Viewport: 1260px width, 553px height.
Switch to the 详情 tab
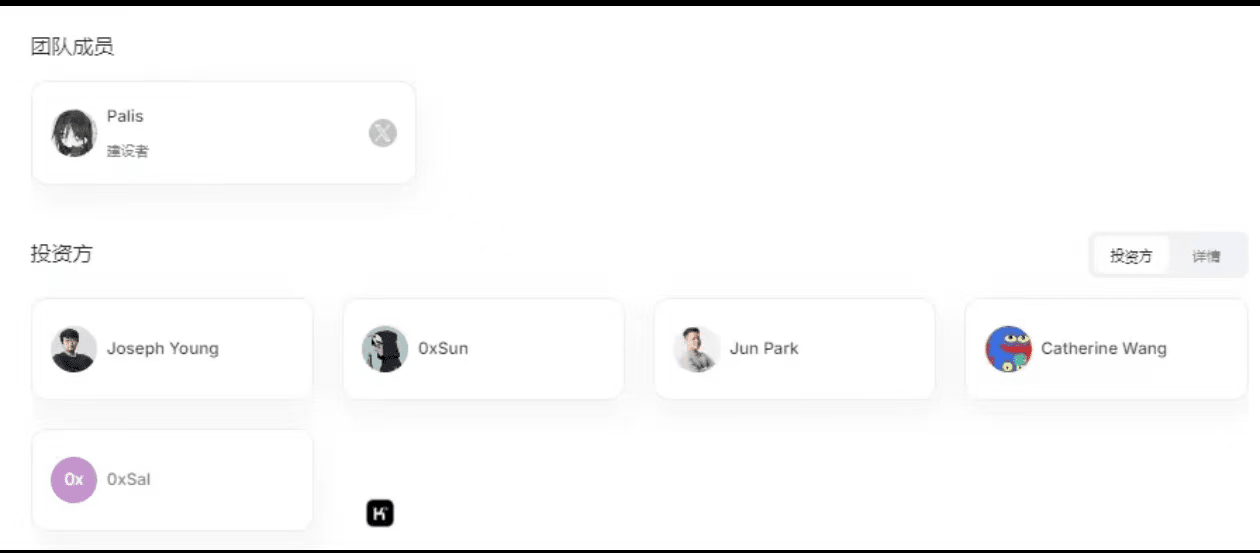1206,256
